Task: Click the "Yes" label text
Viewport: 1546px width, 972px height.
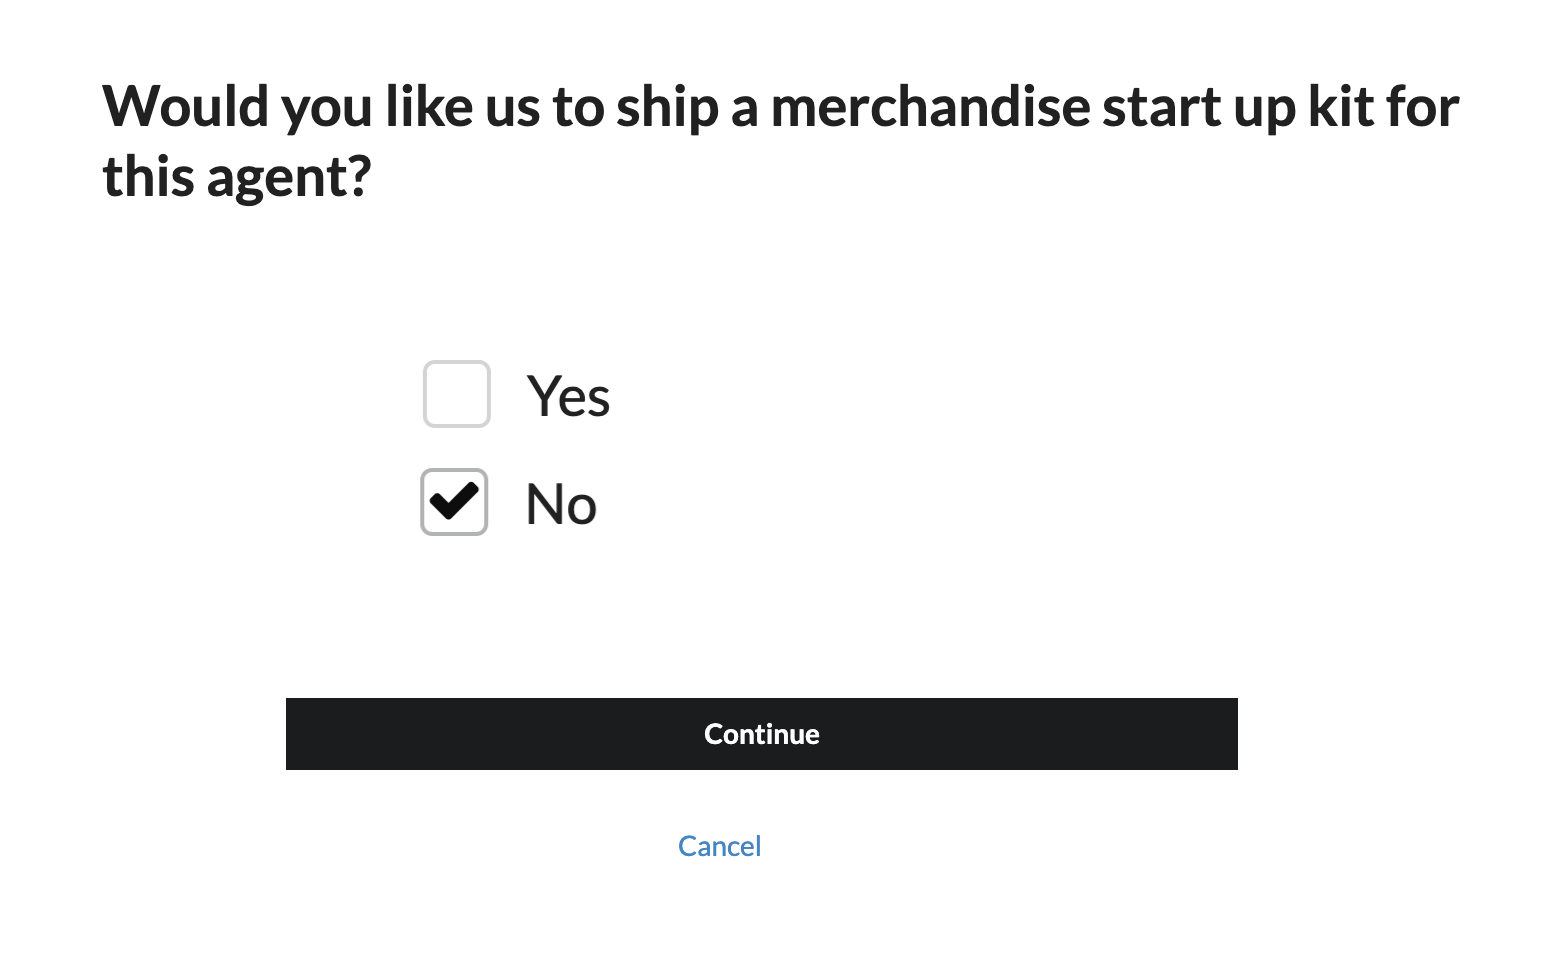Action: (568, 396)
